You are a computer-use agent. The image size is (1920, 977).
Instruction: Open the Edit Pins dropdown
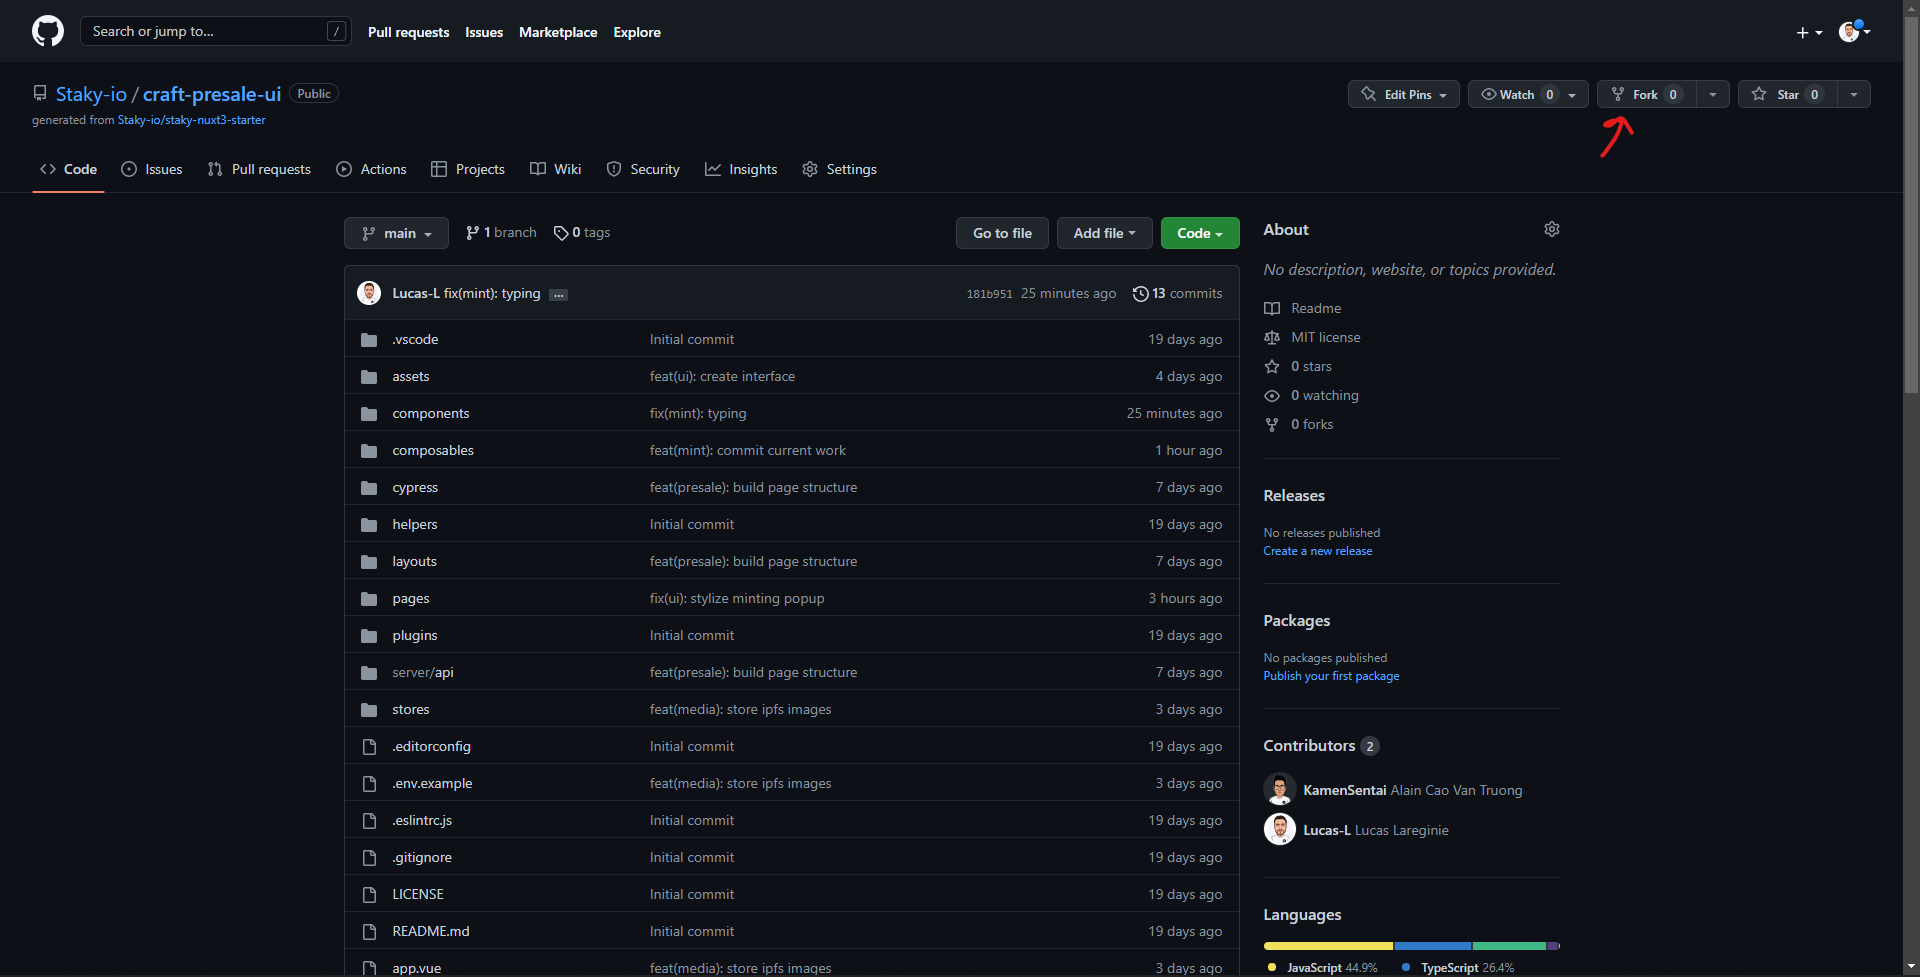pos(1404,94)
